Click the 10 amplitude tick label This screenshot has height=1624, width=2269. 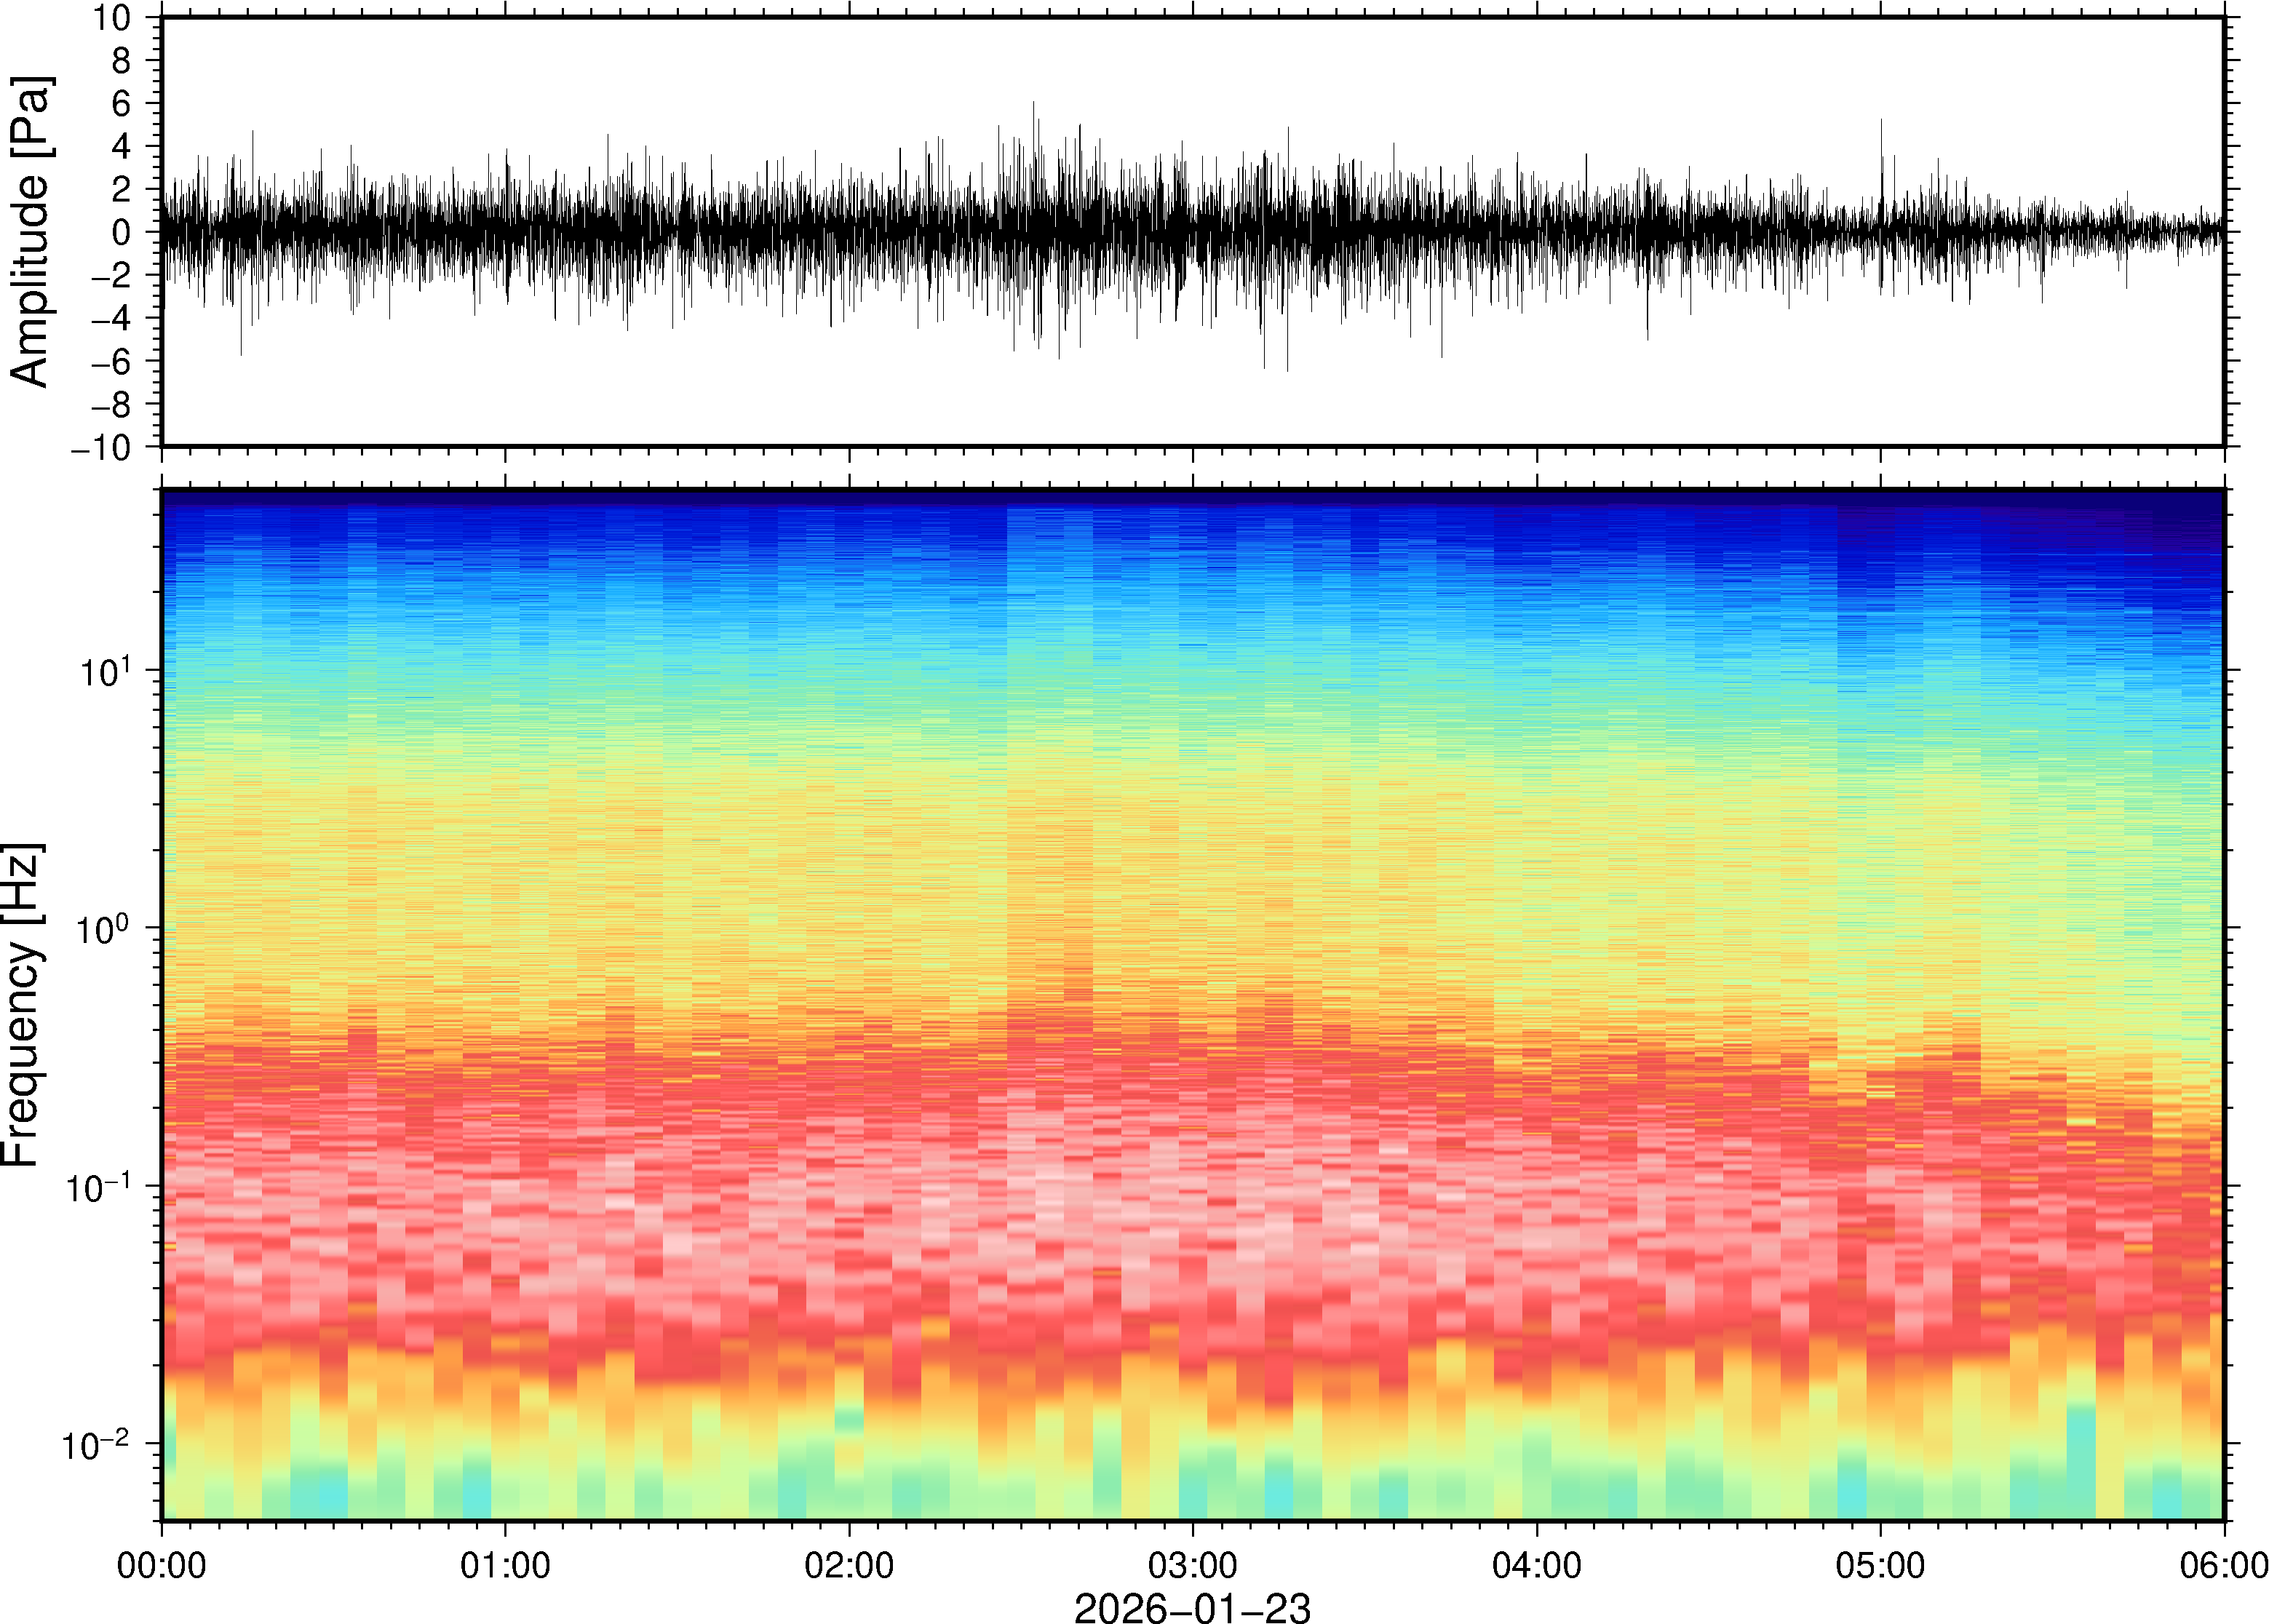click(112, 18)
